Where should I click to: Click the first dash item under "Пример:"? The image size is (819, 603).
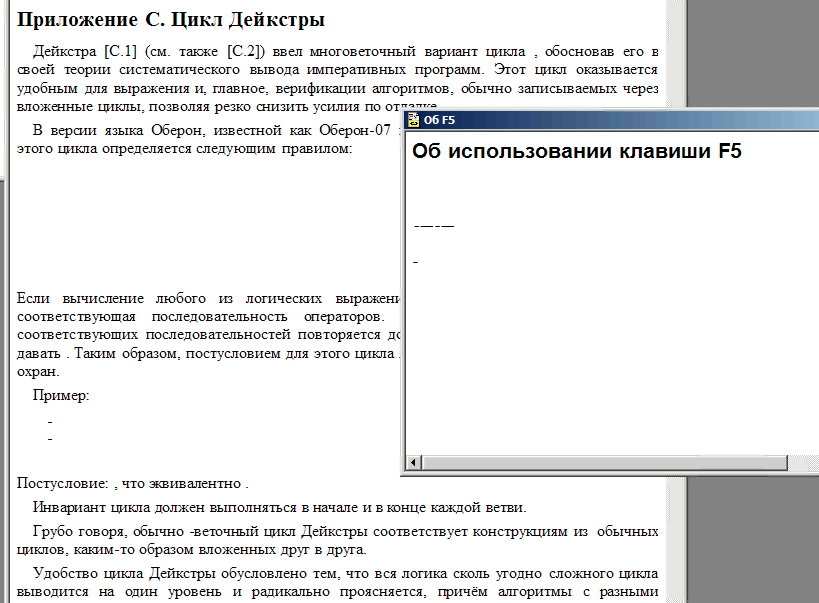50,421
